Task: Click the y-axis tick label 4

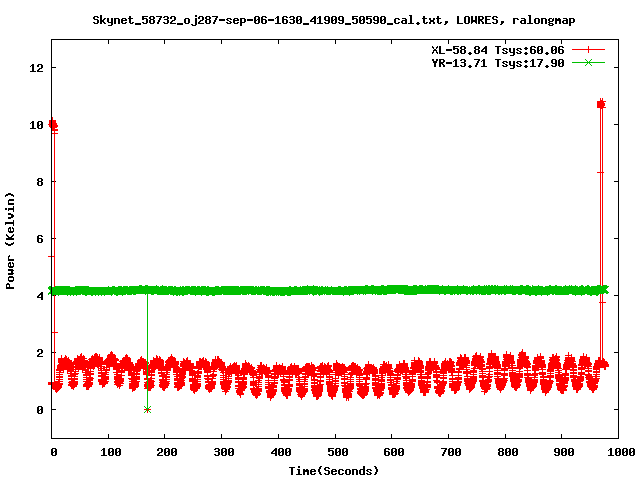Action: click(40, 296)
